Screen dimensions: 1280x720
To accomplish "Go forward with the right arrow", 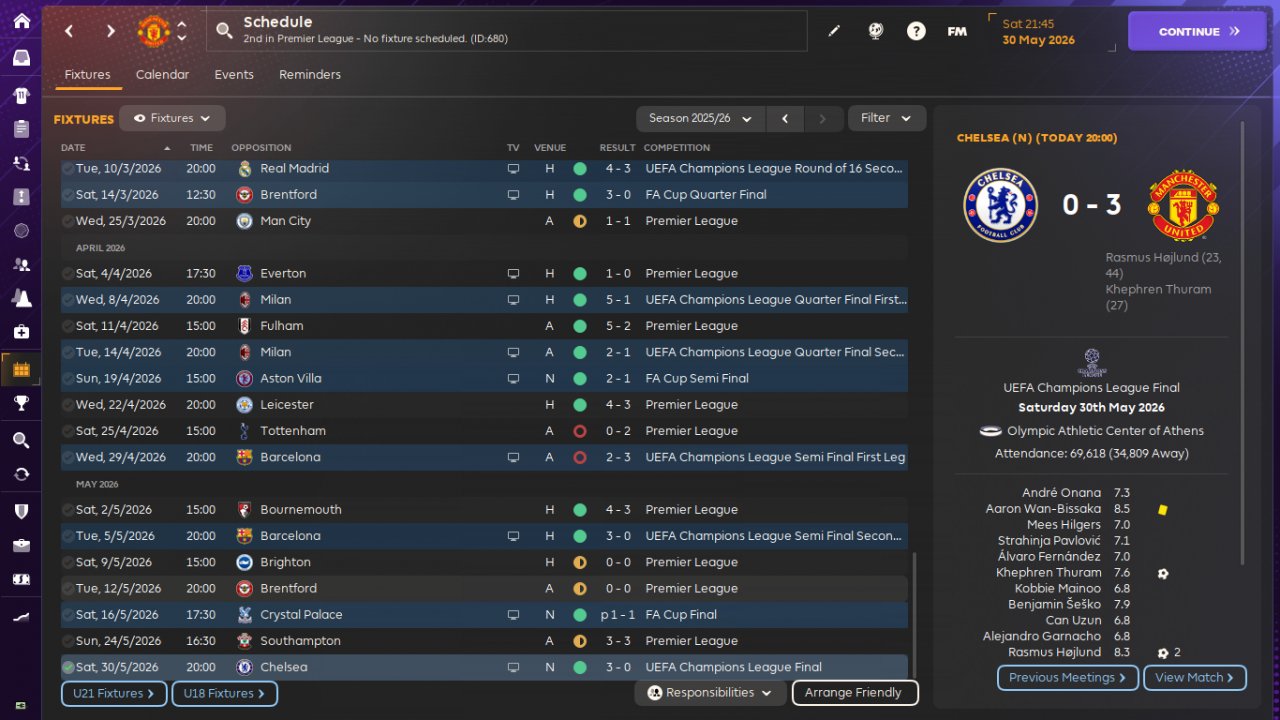I will click(x=110, y=31).
